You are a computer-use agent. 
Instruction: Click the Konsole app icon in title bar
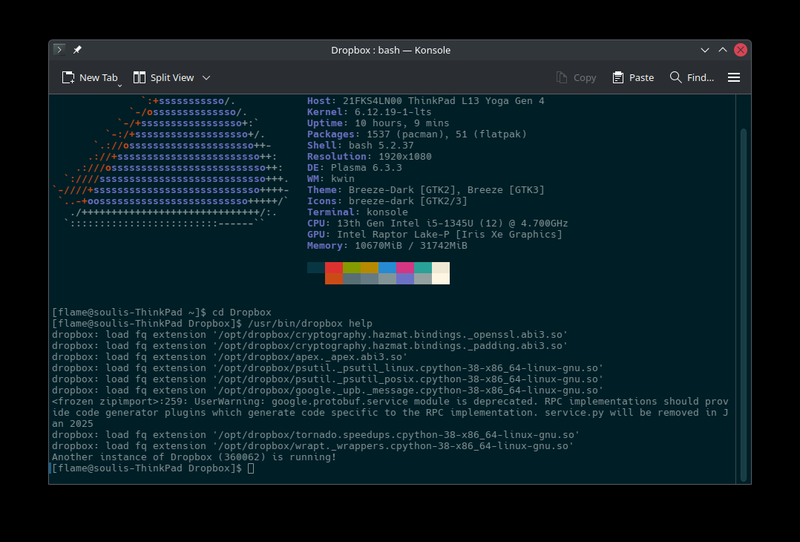tap(60, 50)
